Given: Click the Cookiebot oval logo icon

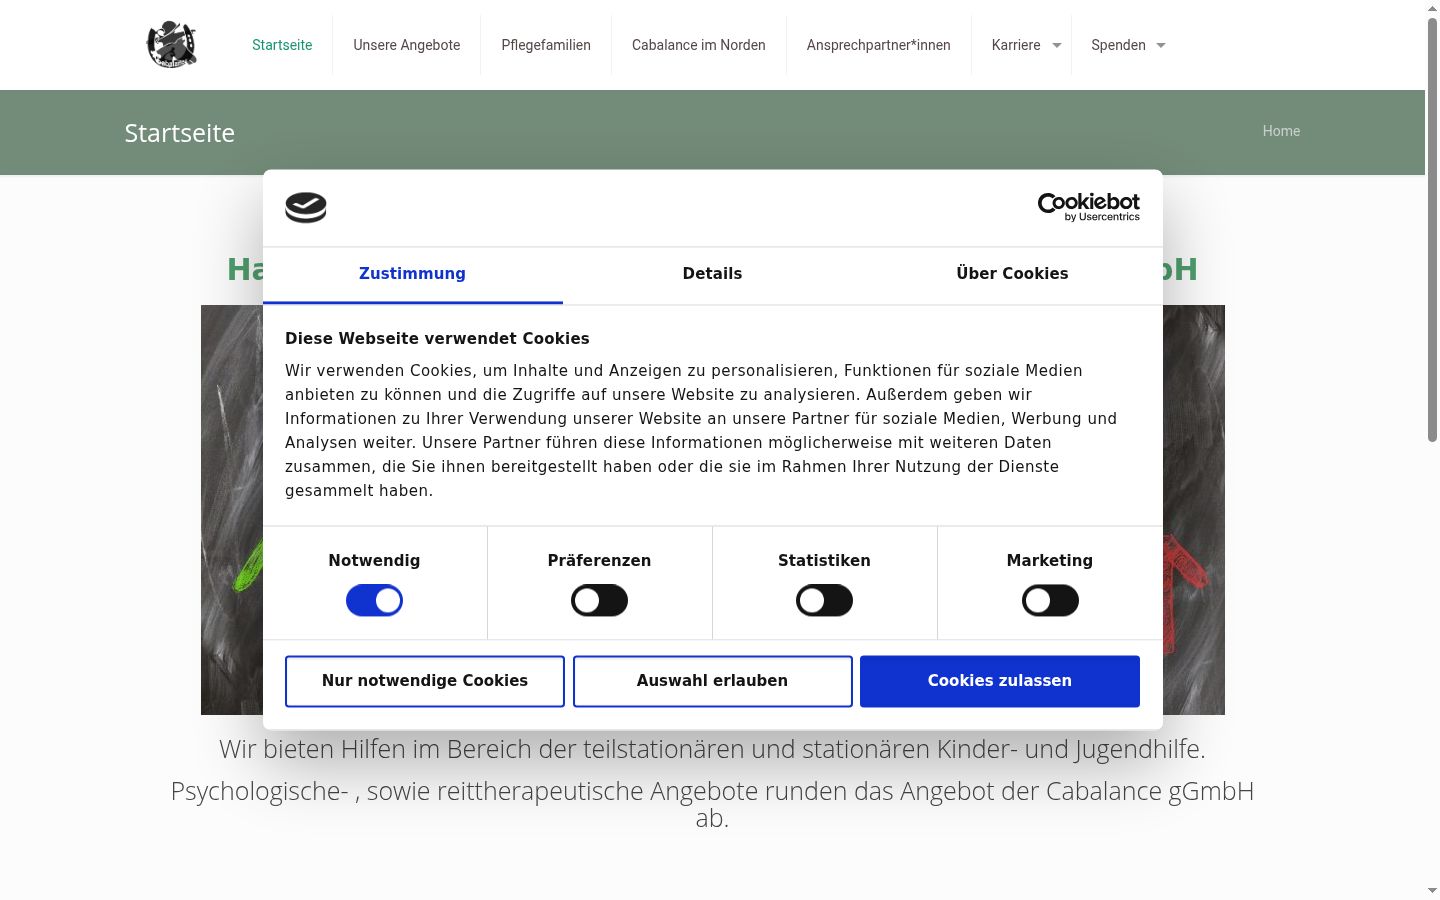Looking at the screenshot, I should (306, 208).
